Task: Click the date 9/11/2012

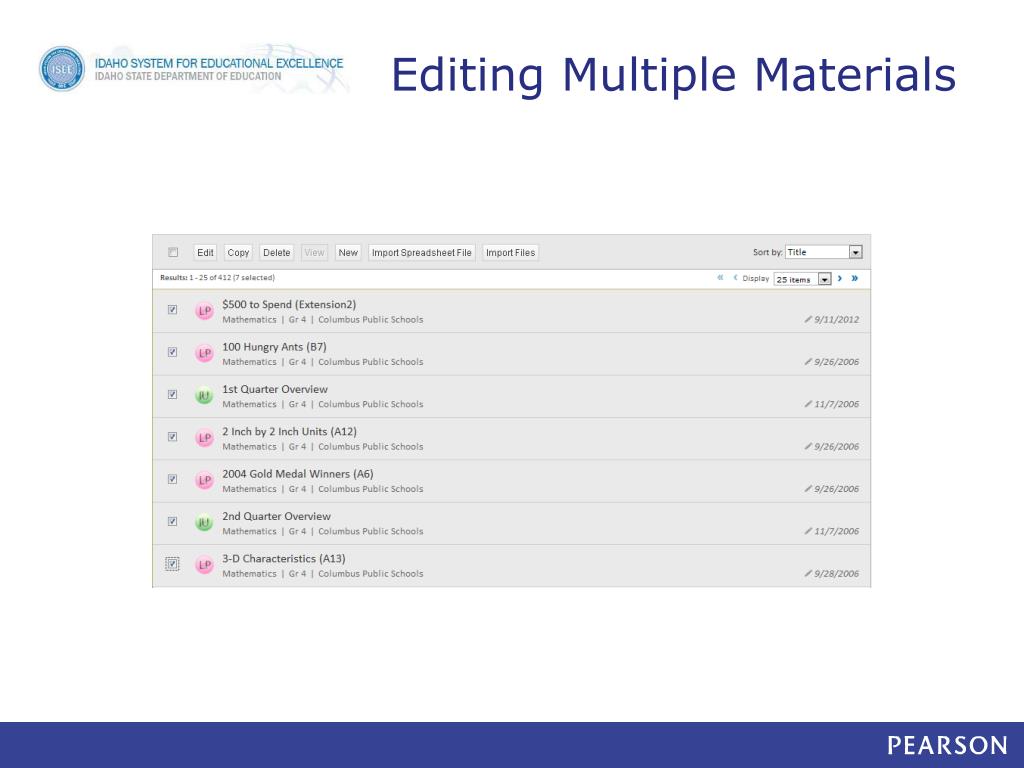Action: (x=837, y=319)
